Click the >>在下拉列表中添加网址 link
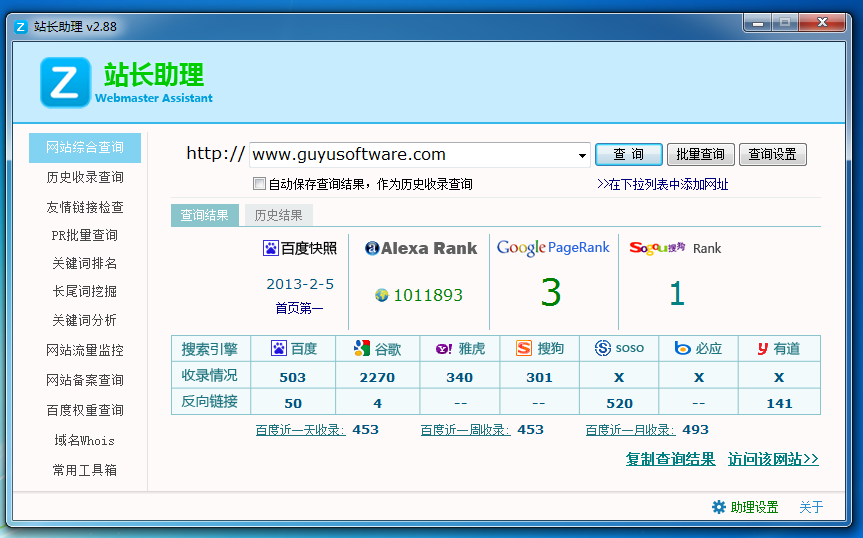Viewport: 863px width, 538px height. (x=663, y=184)
